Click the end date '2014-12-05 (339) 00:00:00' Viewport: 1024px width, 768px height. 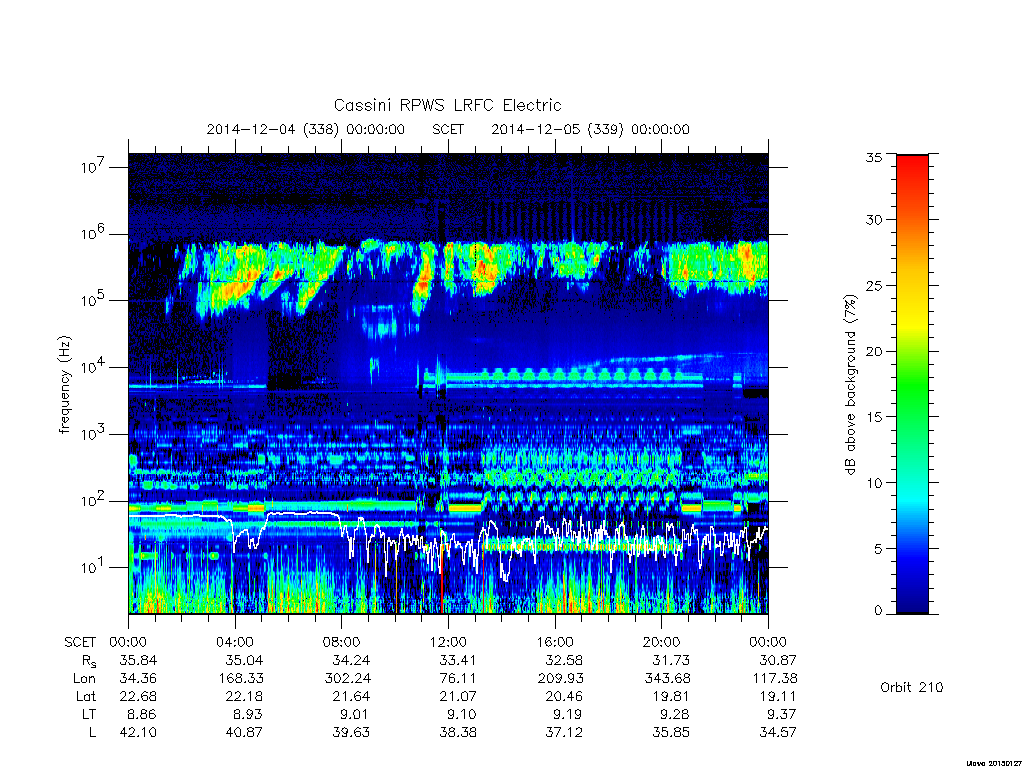pyautogui.click(x=590, y=129)
